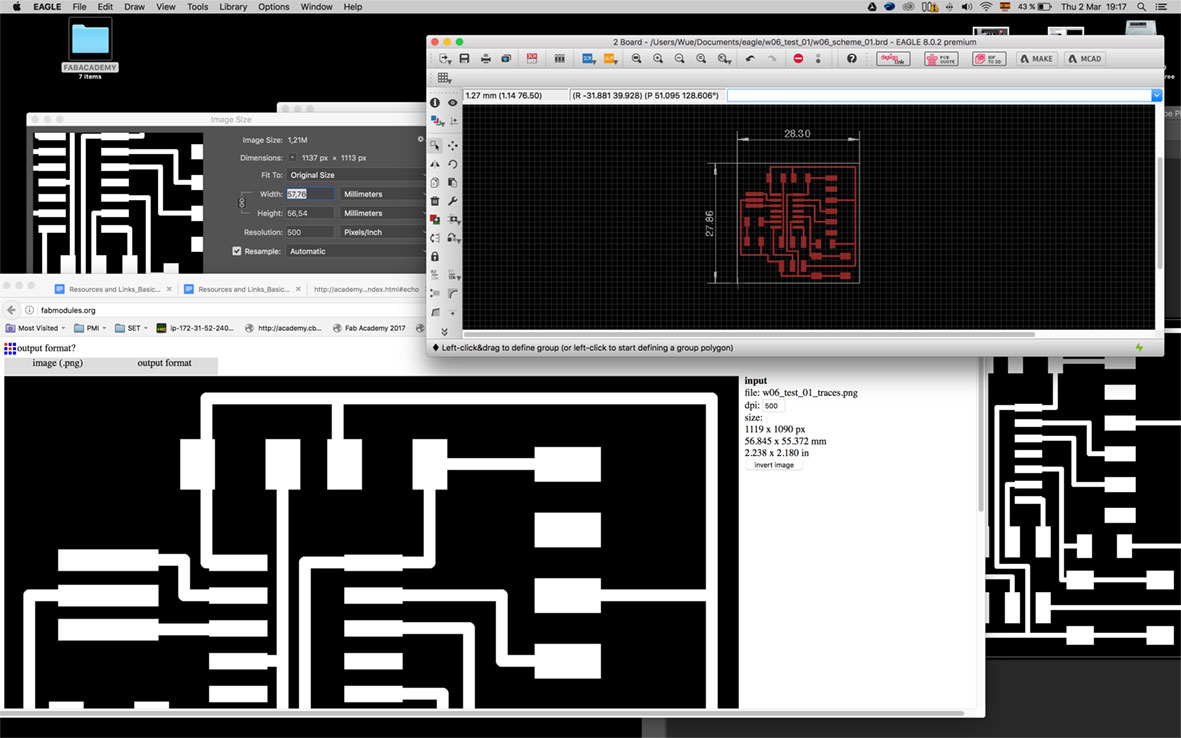The height and width of the screenshot is (738, 1181).
Task: Open the Fit To Original Size dropdown
Action: pyautogui.click(x=356, y=175)
